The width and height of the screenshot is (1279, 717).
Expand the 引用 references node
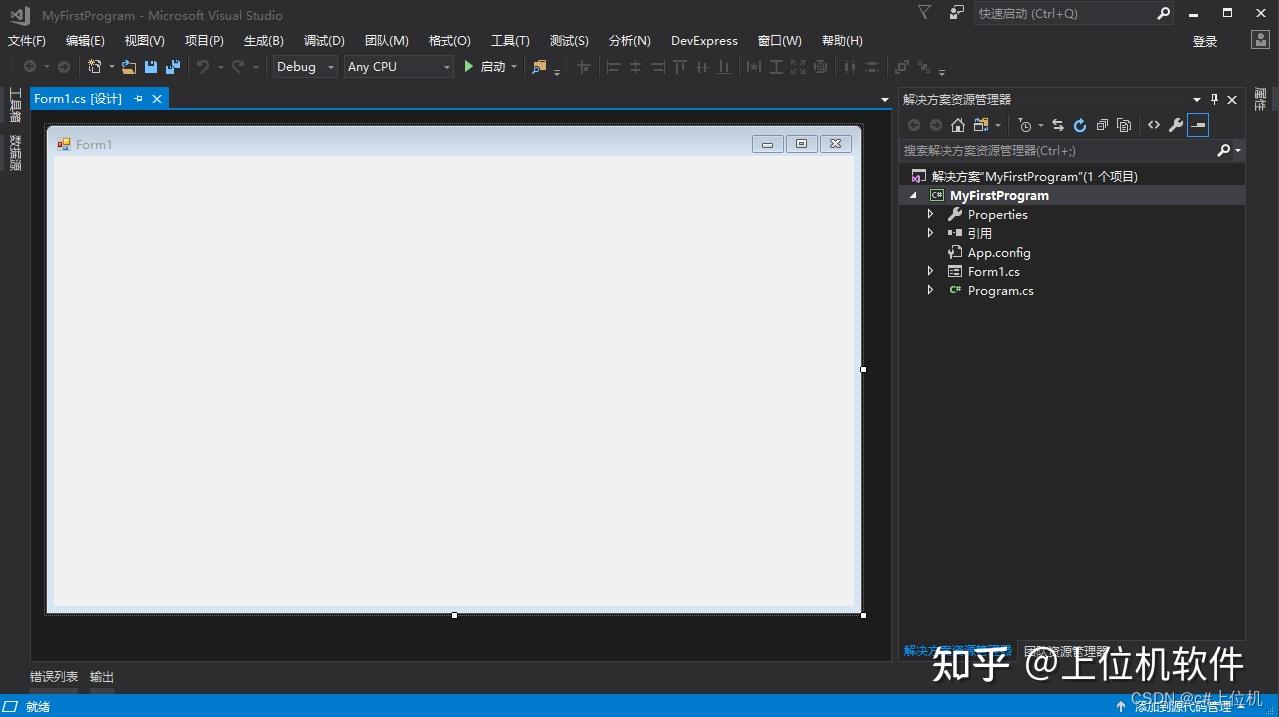[930, 233]
